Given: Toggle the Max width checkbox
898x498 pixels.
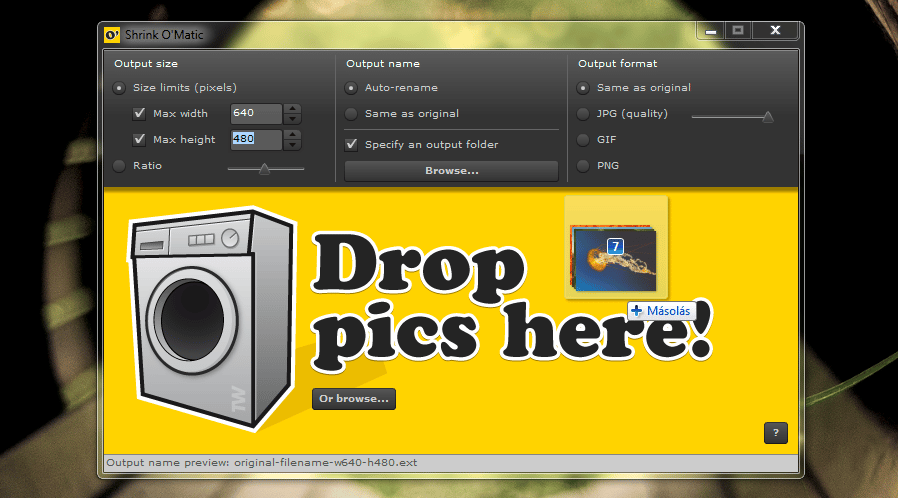Looking at the screenshot, I should coord(139,113).
